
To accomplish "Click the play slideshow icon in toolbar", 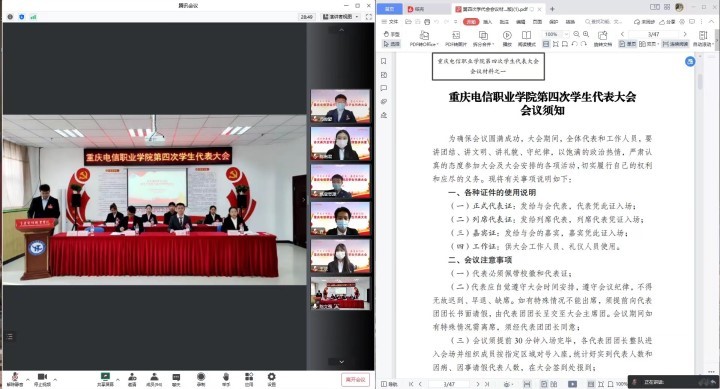I will coord(507,38).
